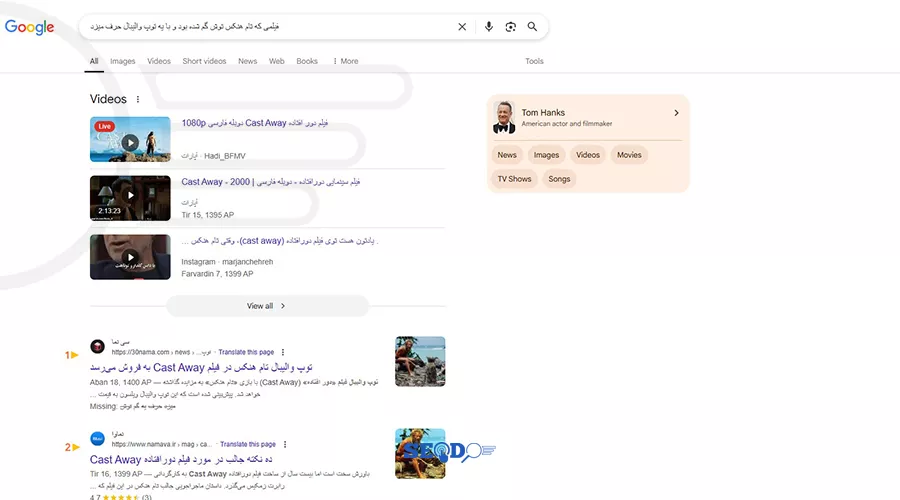
Task: Expand Tom Hanks knowledge panel chevron
Action: coord(676,113)
